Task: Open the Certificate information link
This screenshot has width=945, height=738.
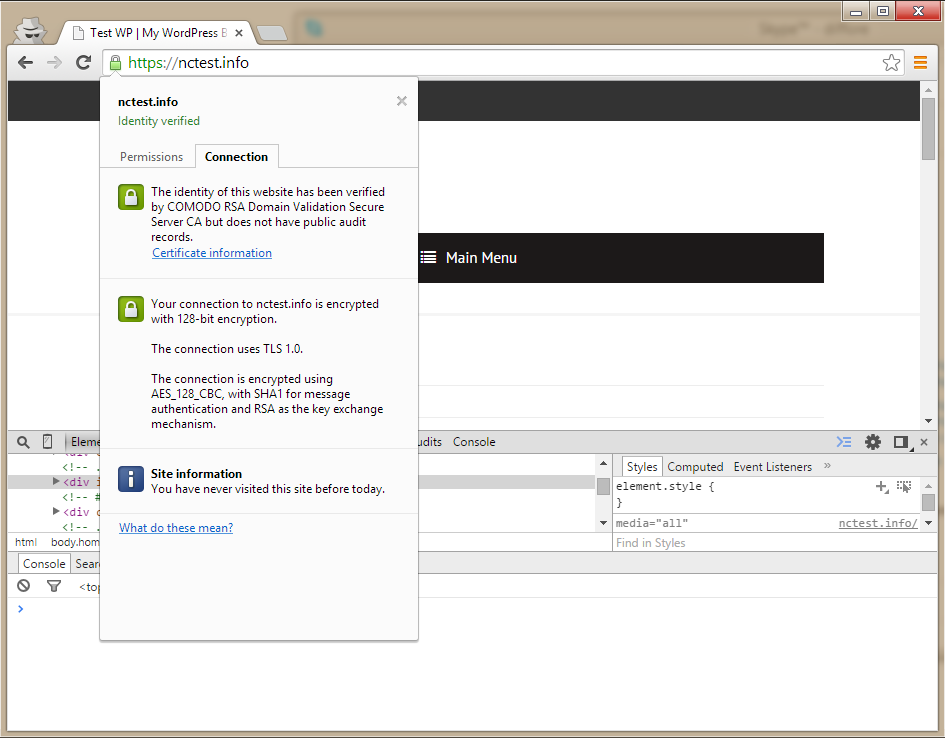Action: [x=212, y=253]
